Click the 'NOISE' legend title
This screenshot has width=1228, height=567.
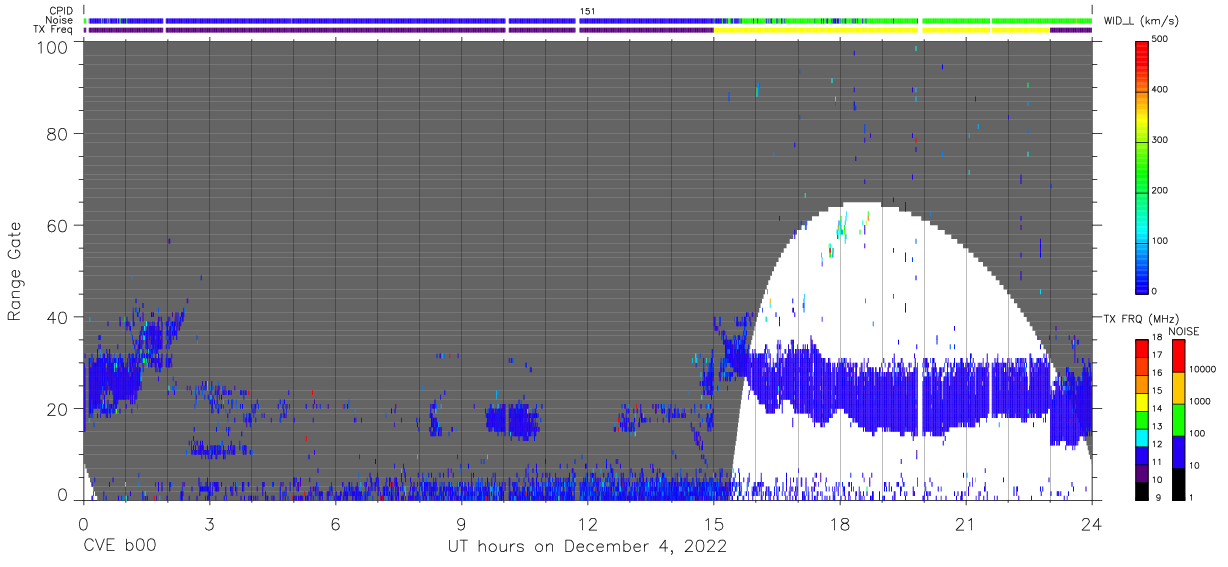(x=1186, y=331)
